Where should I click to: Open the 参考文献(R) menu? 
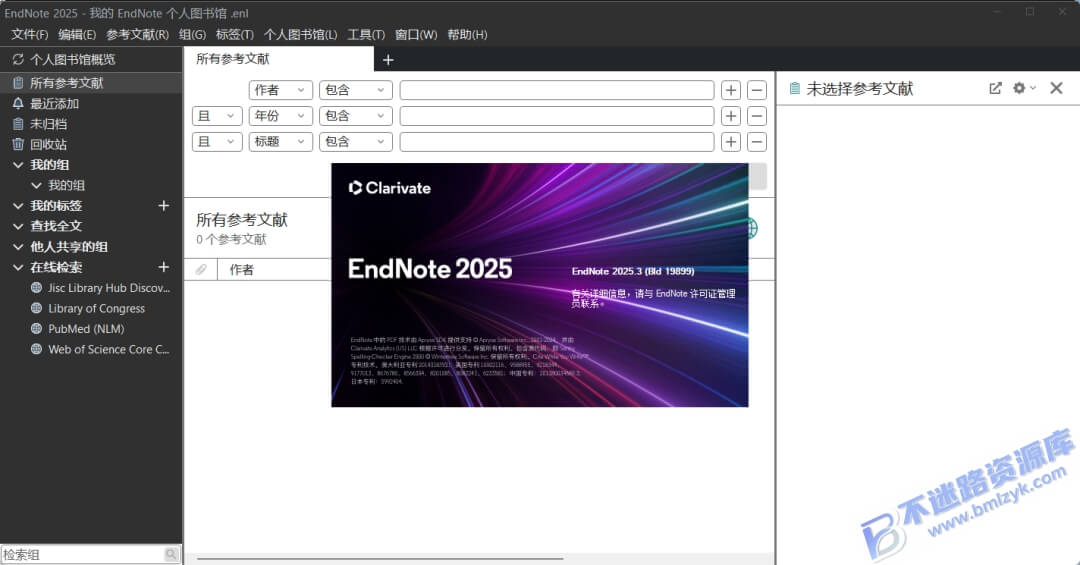point(137,34)
